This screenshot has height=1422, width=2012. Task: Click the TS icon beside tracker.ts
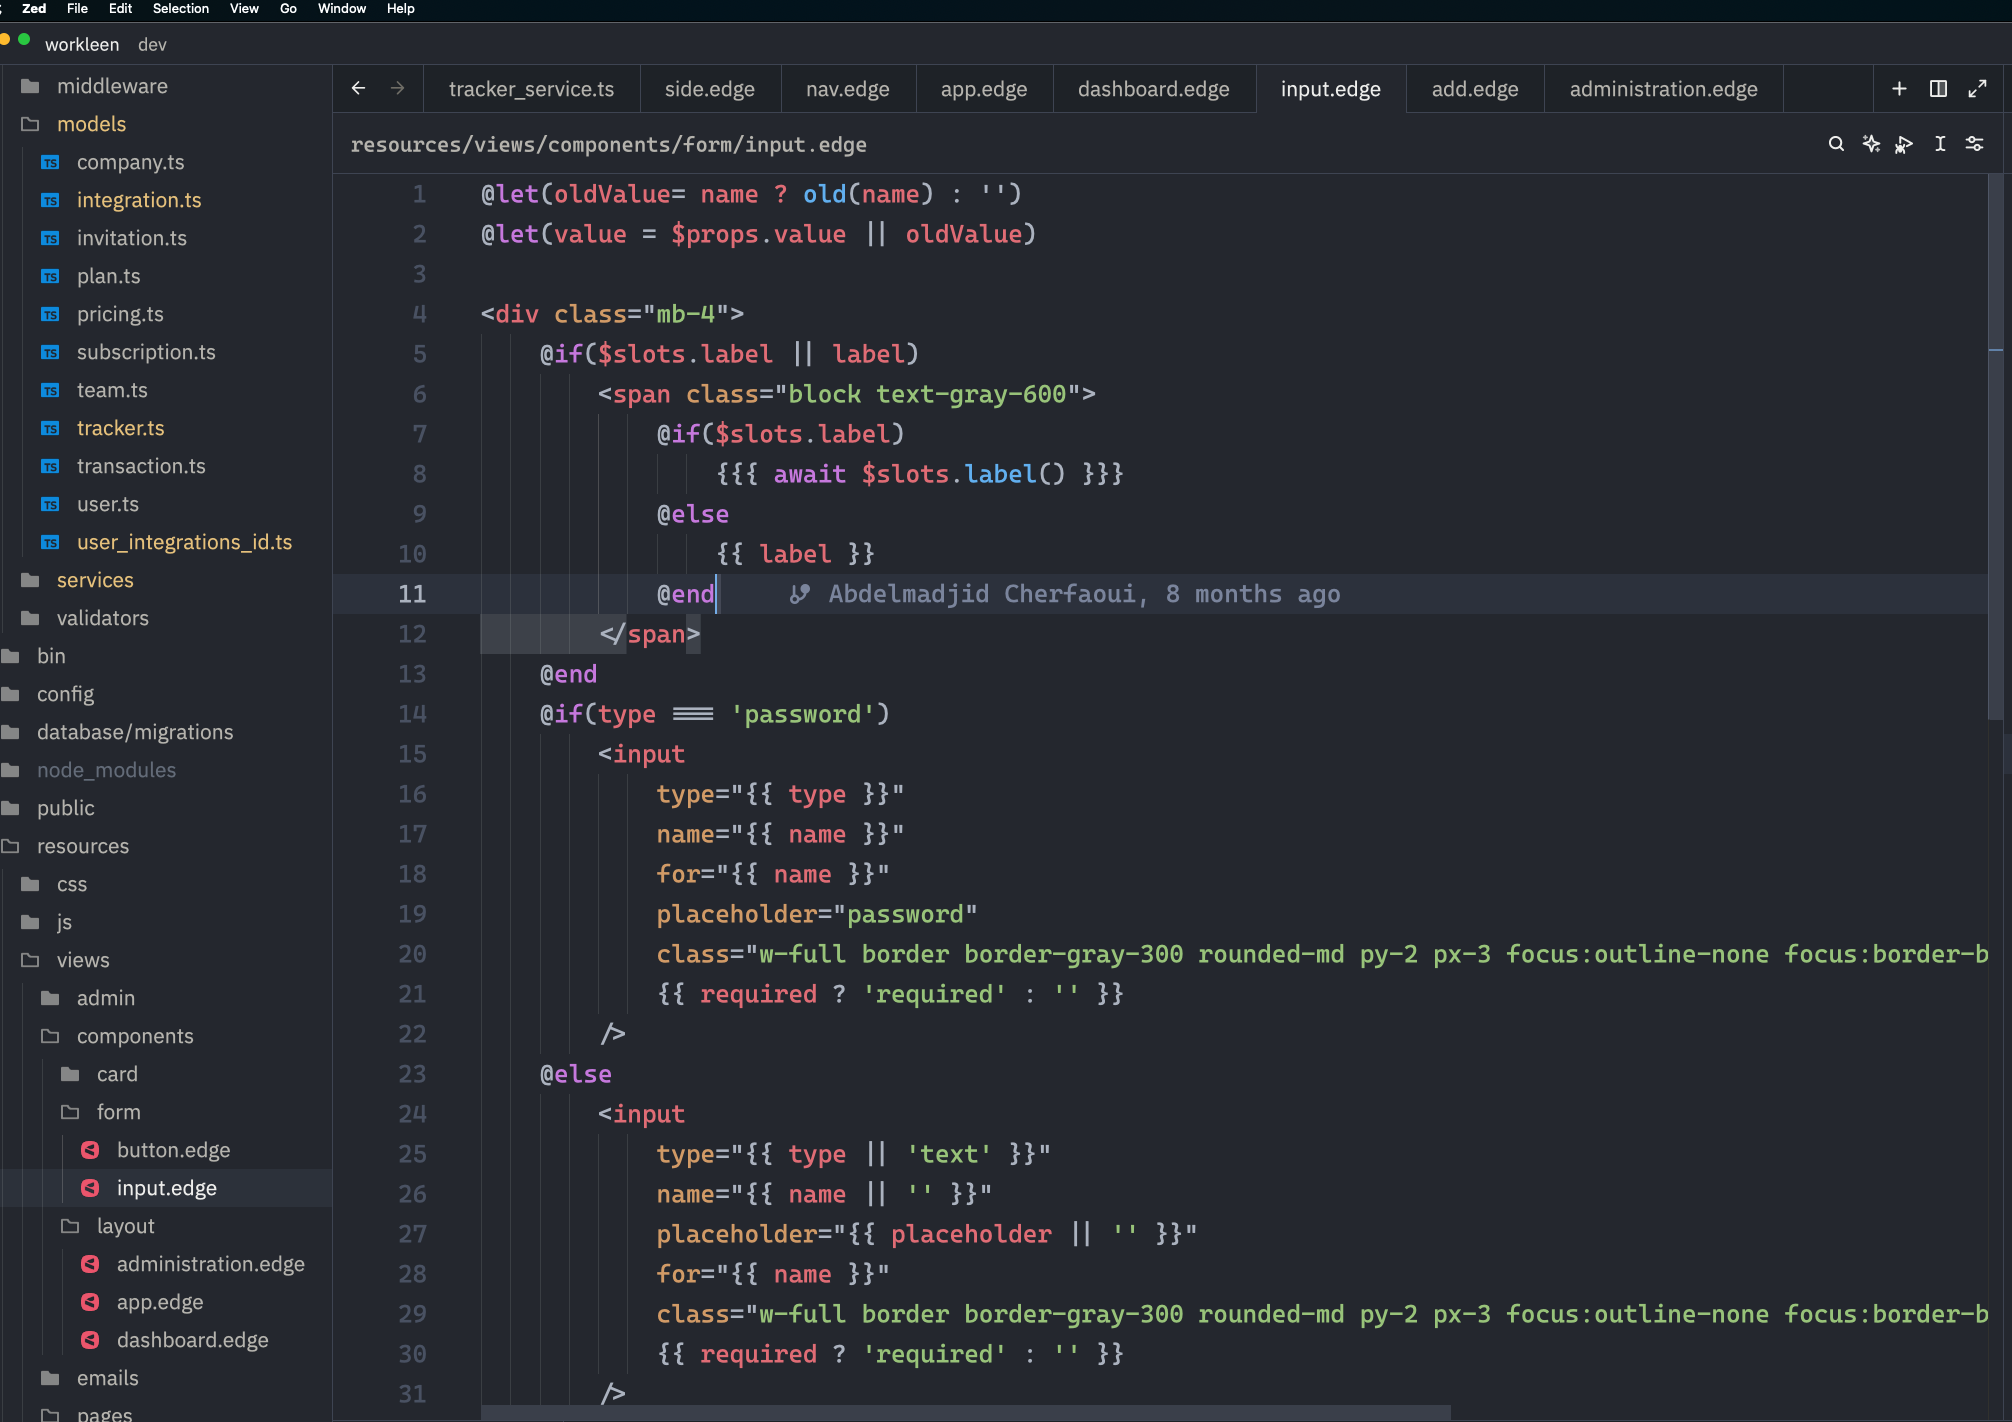(x=50, y=428)
